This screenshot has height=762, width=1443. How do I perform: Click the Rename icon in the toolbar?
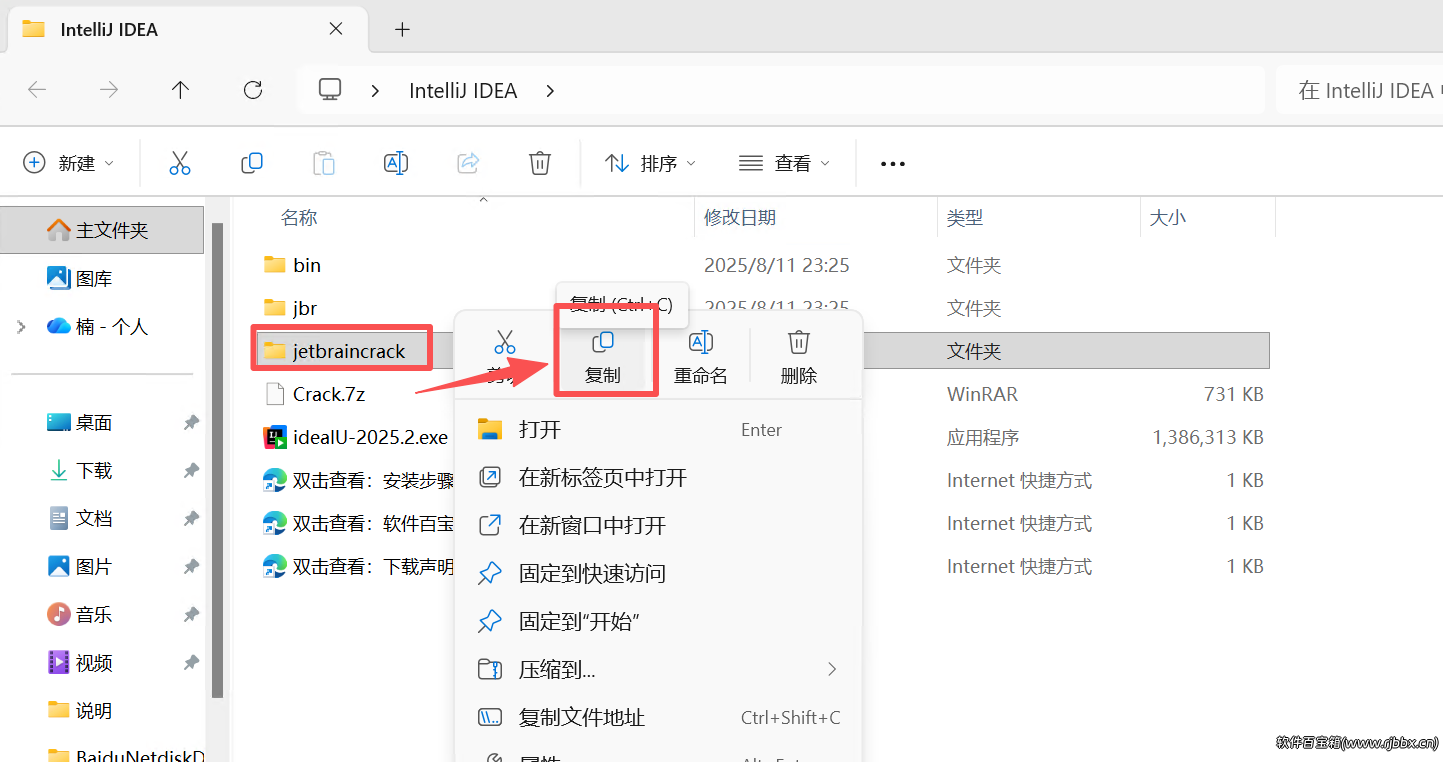pyautogui.click(x=396, y=163)
